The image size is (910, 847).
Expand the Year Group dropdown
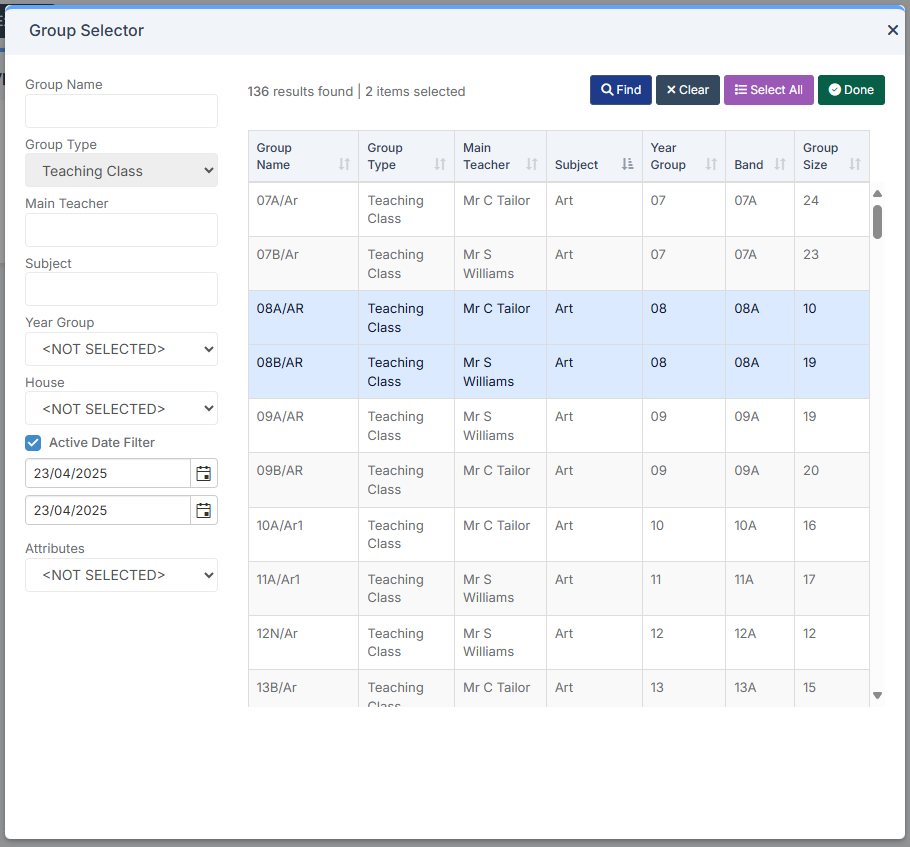pyautogui.click(x=121, y=350)
